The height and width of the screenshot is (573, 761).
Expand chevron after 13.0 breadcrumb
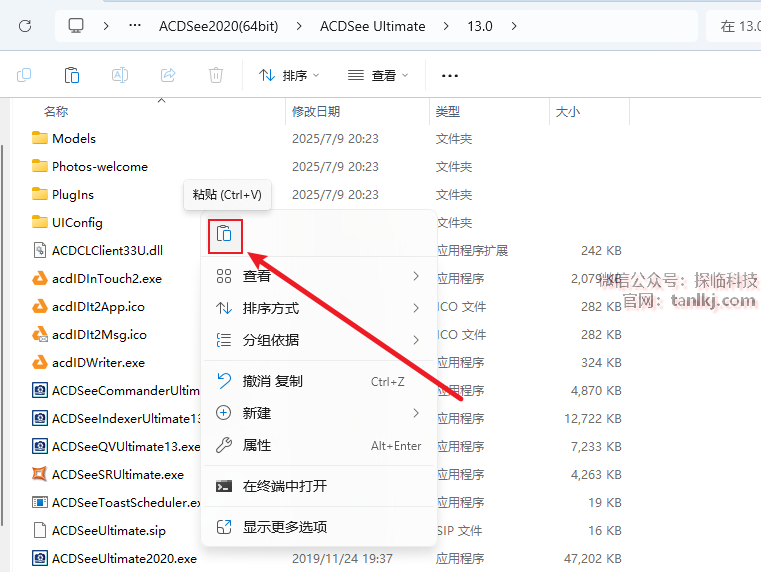513,26
